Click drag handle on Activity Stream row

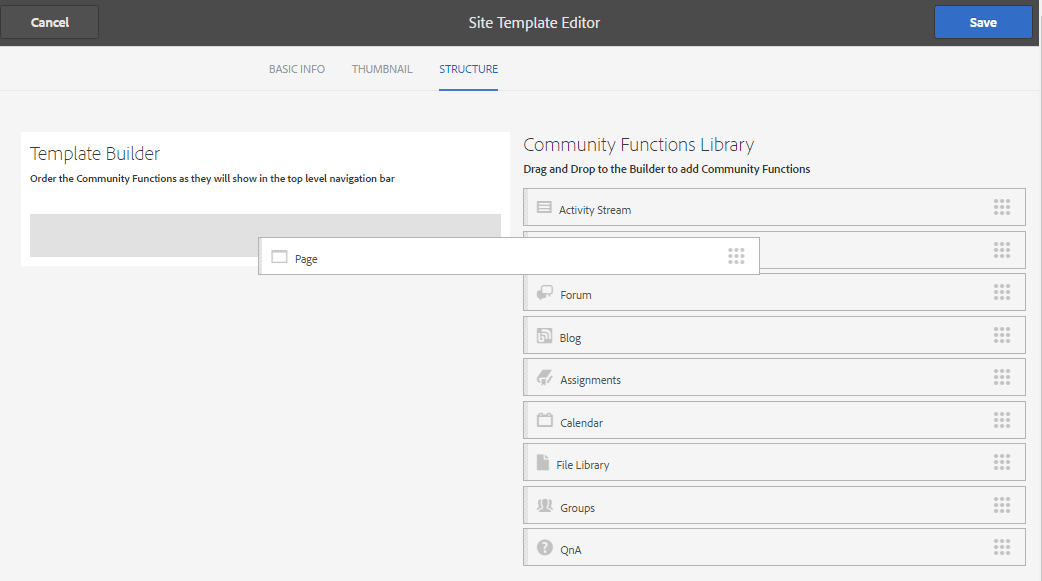tap(1002, 207)
